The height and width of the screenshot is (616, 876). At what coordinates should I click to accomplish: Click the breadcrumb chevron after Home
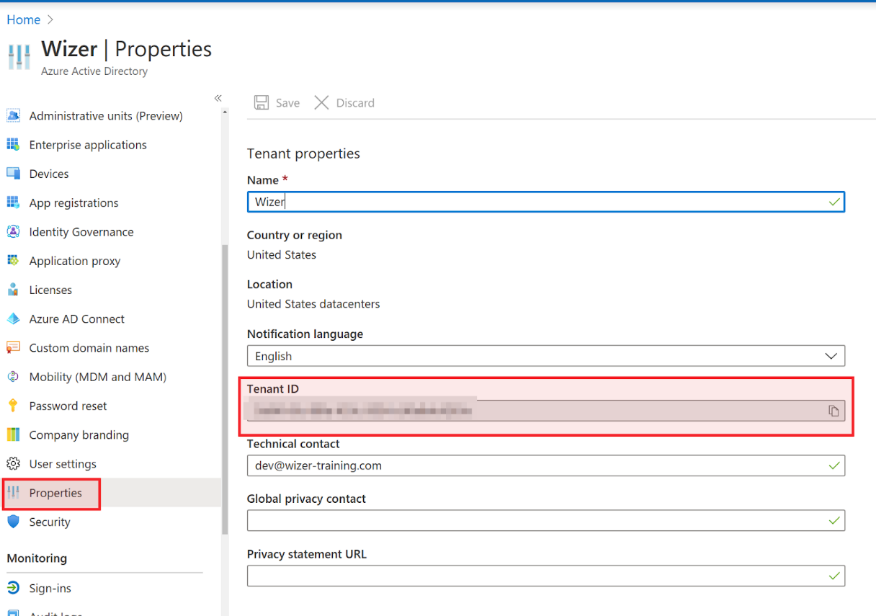coord(50,20)
